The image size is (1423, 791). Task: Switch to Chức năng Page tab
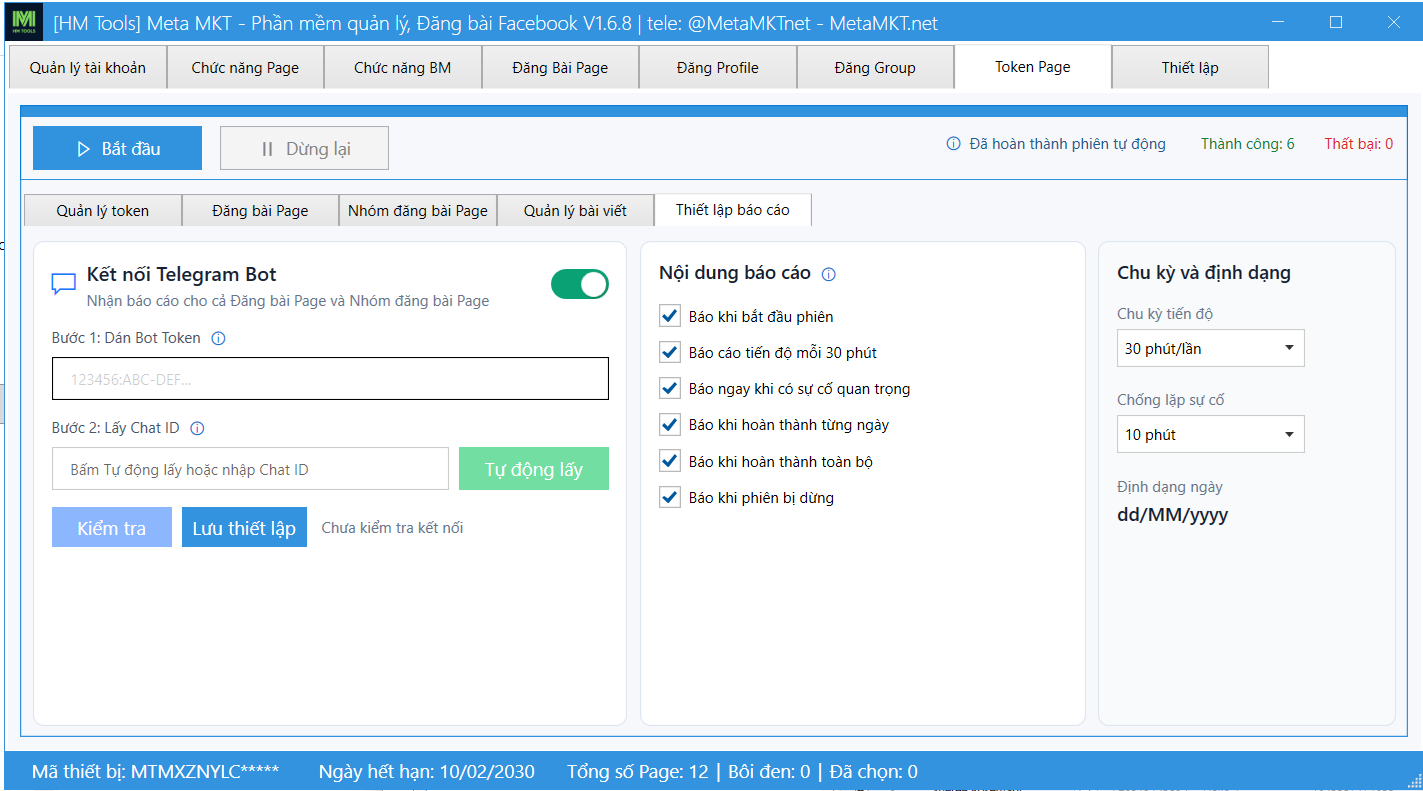point(245,68)
